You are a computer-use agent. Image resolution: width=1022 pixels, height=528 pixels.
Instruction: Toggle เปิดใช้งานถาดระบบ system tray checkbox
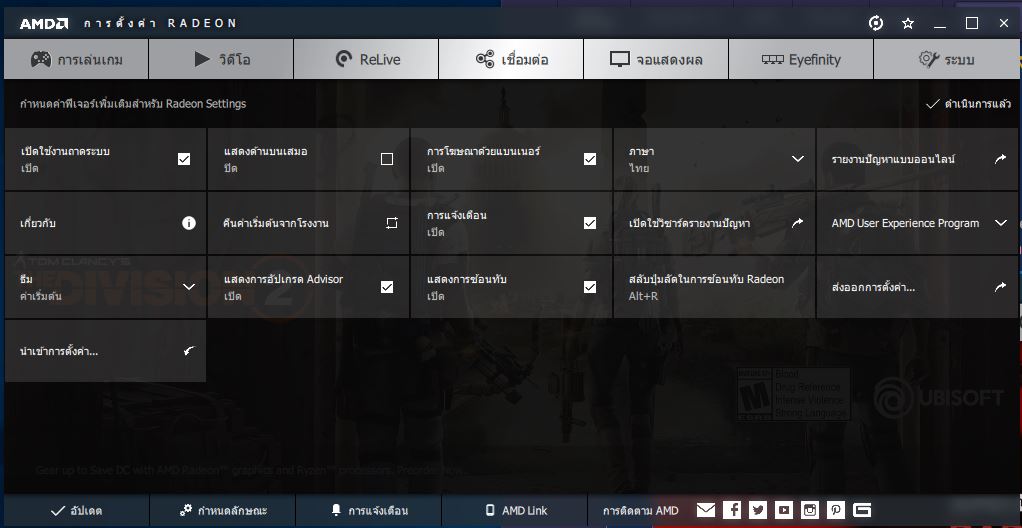pos(184,159)
